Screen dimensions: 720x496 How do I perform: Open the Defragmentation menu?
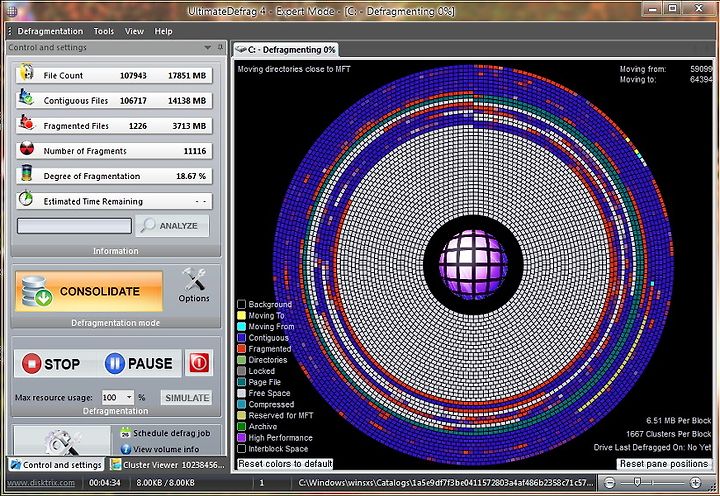click(x=50, y=31)
